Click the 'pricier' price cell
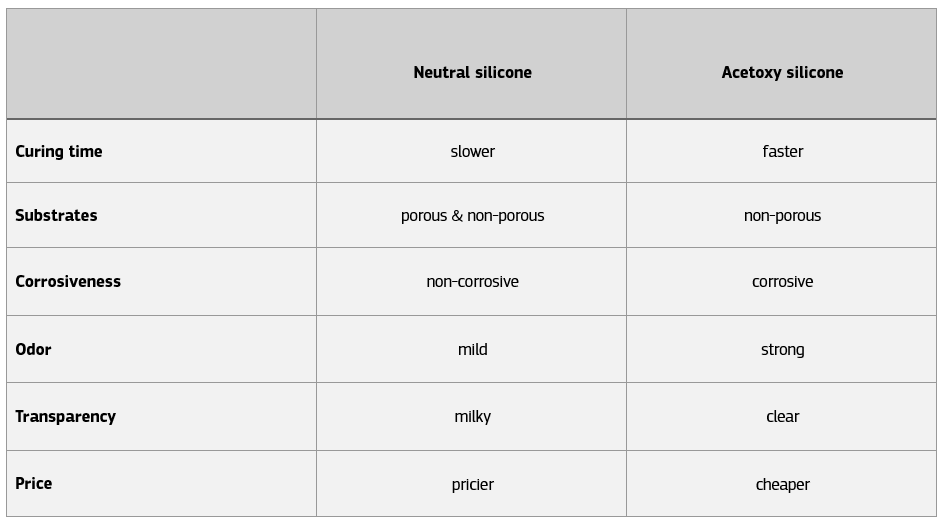 tap(472, 484)
